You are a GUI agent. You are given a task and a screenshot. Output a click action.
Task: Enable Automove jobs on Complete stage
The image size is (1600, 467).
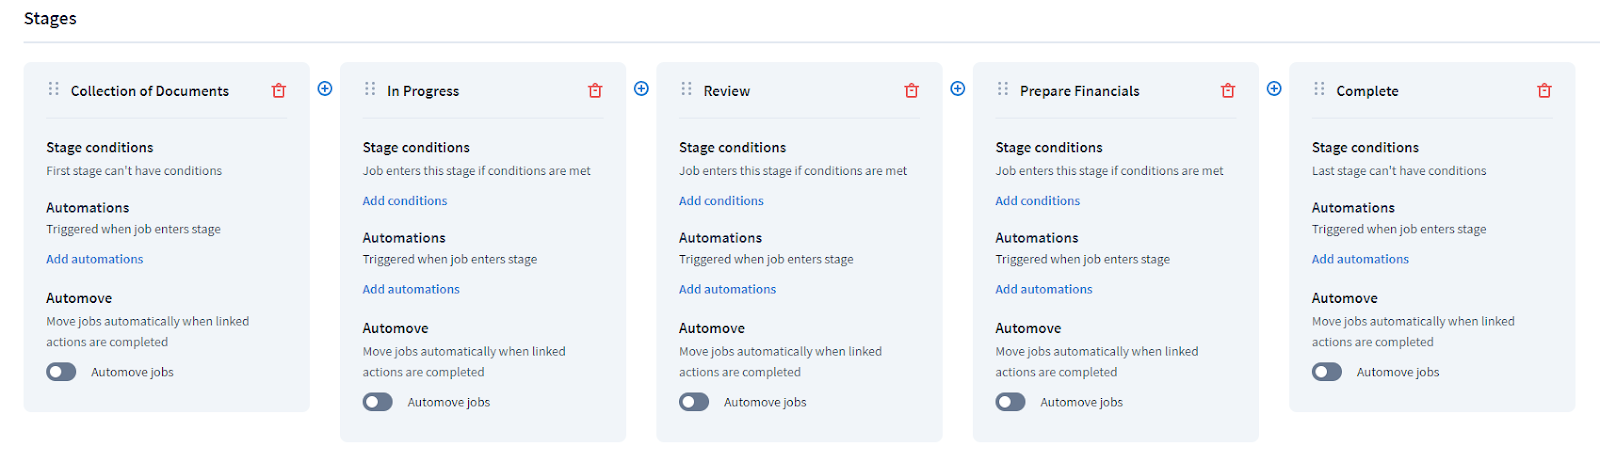[x=1327, y=372]
